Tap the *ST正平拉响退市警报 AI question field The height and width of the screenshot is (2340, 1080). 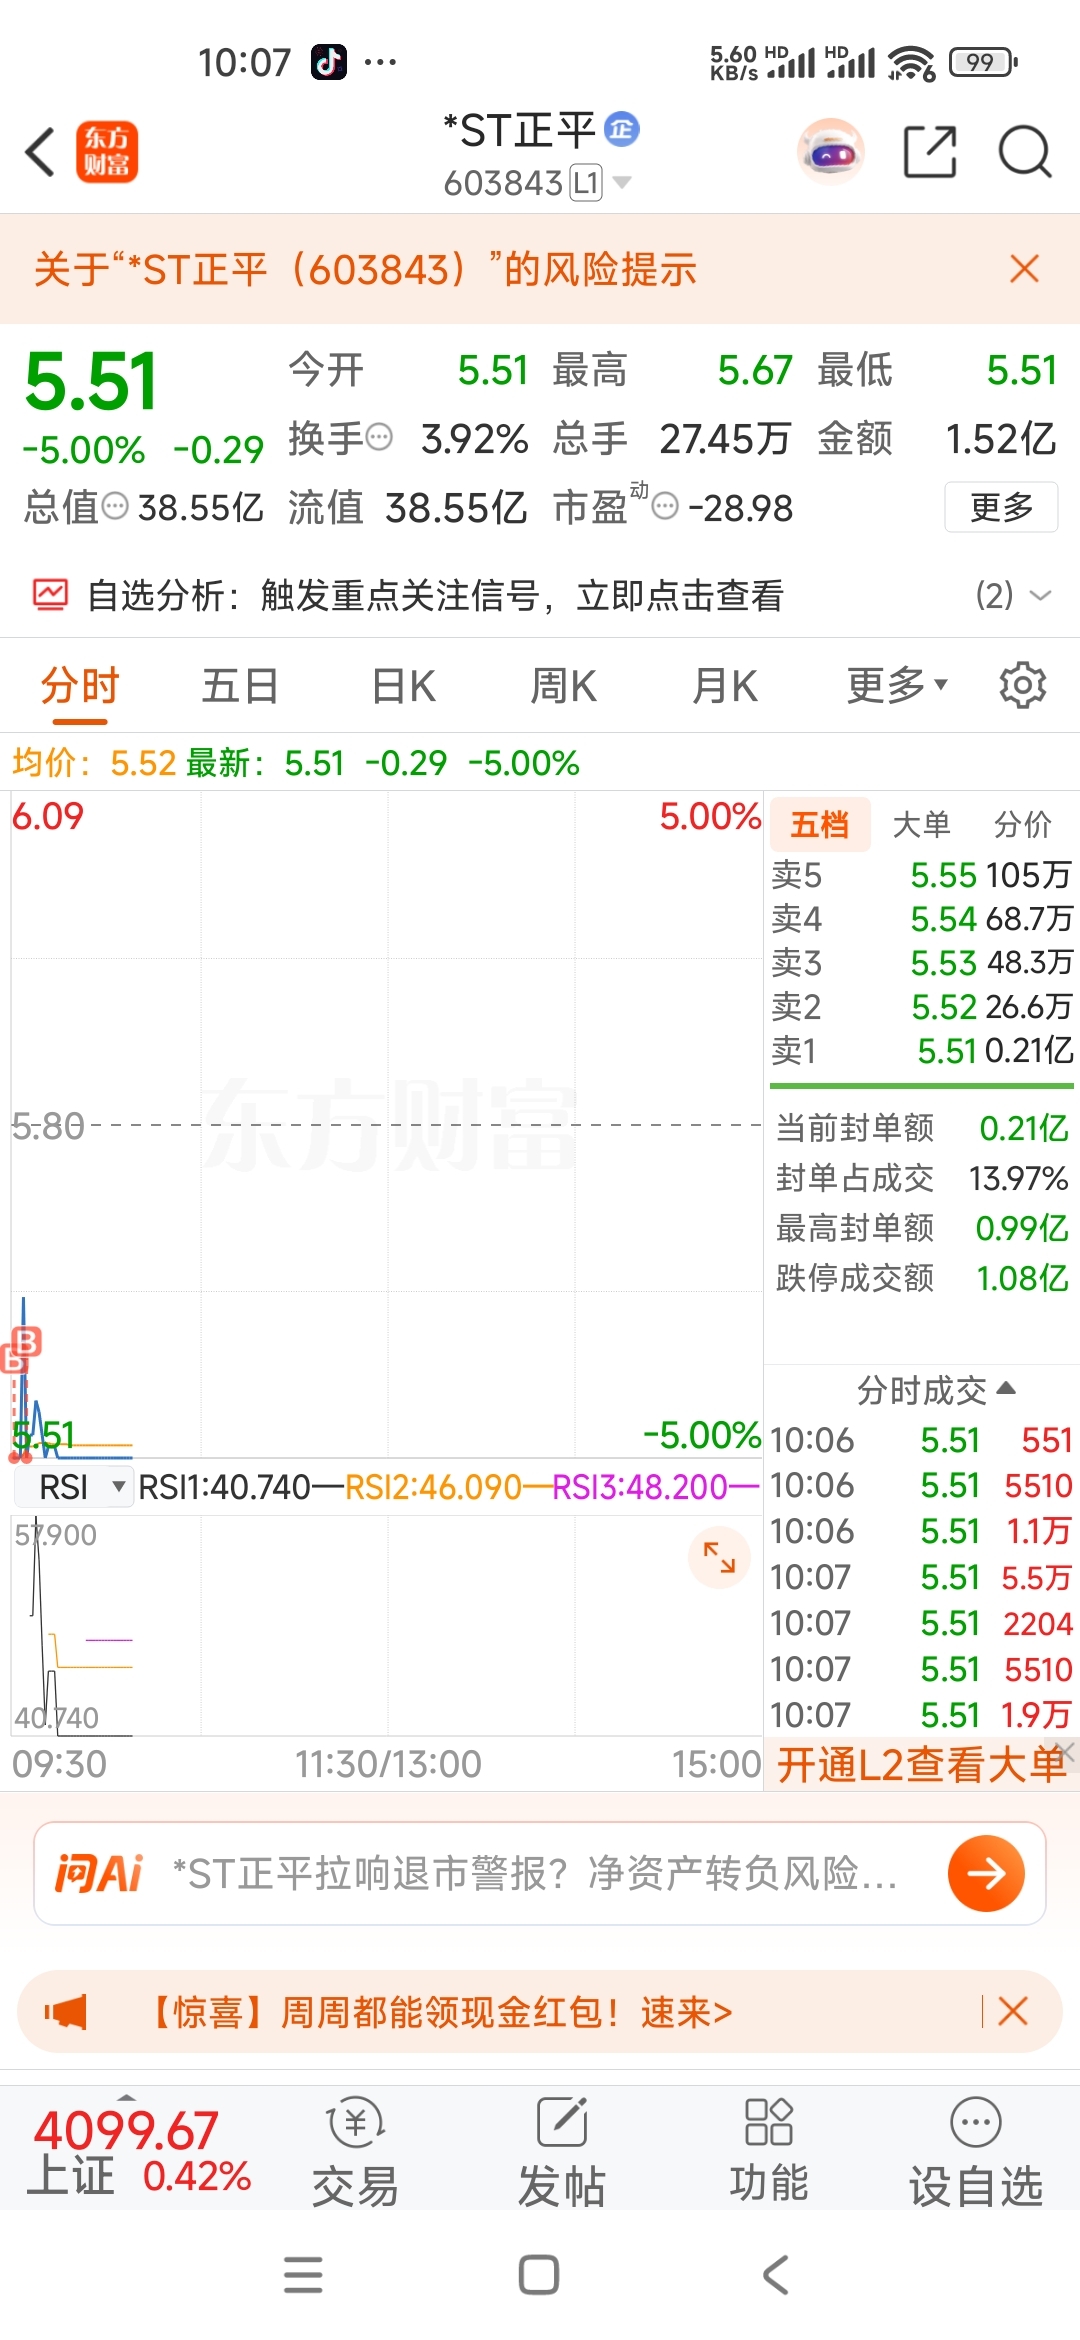point(534,1873)
